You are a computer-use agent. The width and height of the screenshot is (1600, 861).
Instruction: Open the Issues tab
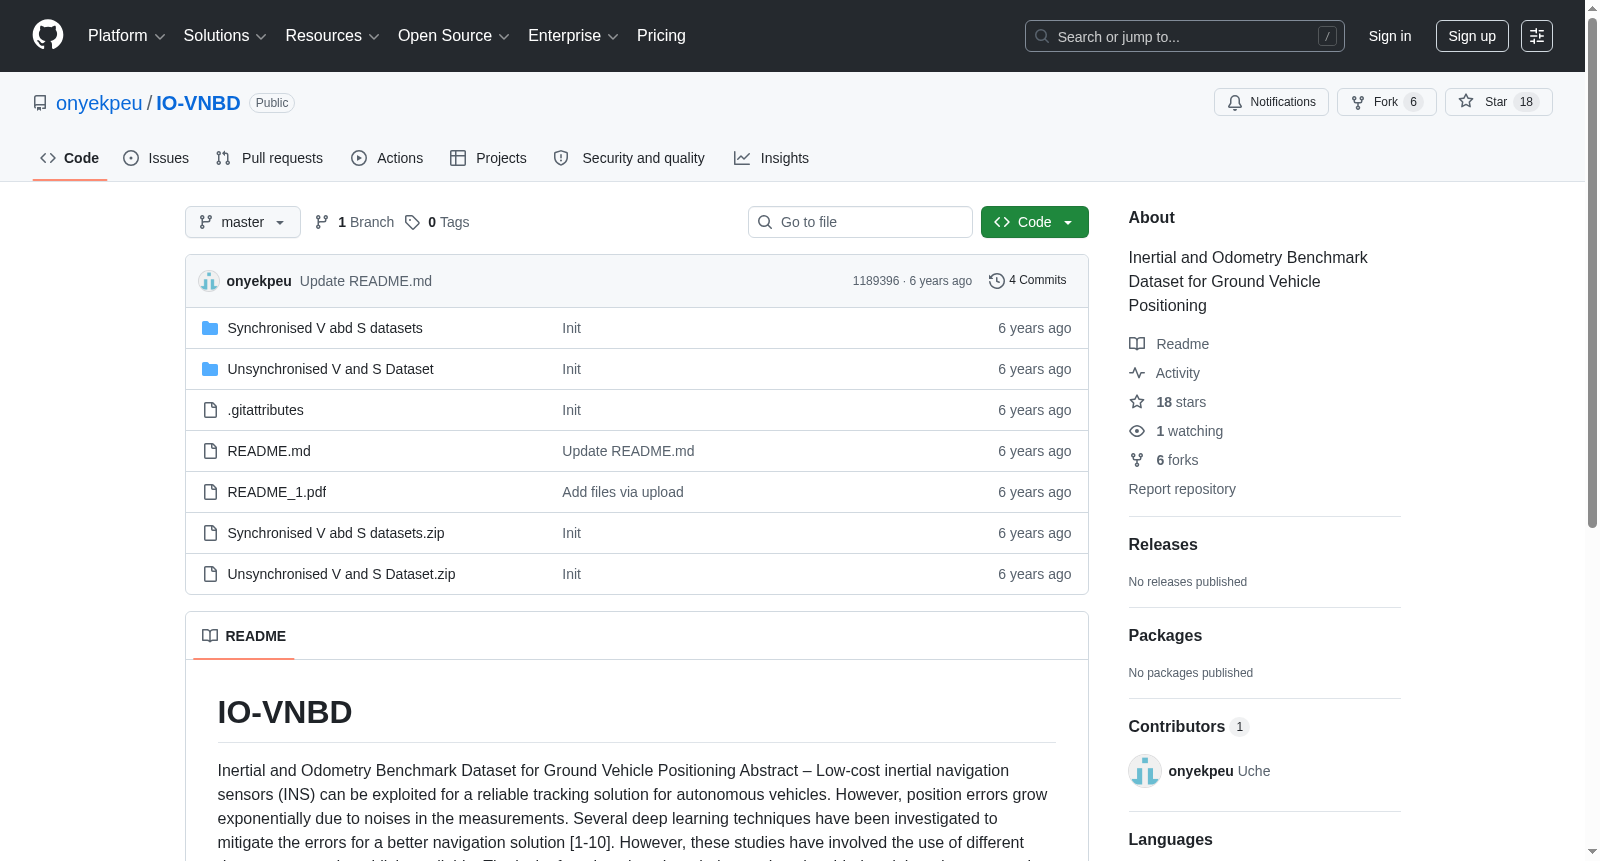pyautogui.click(x=156, y=158)
